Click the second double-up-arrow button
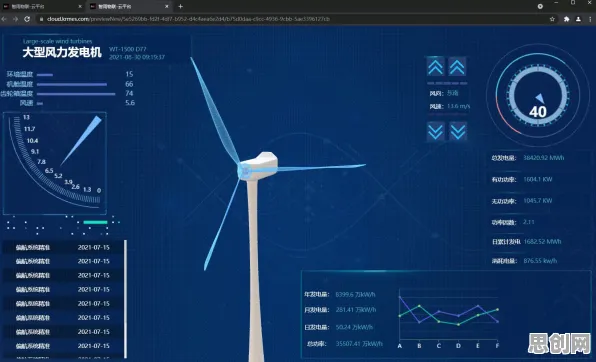The image size is (596, 362). coord(457,67)
